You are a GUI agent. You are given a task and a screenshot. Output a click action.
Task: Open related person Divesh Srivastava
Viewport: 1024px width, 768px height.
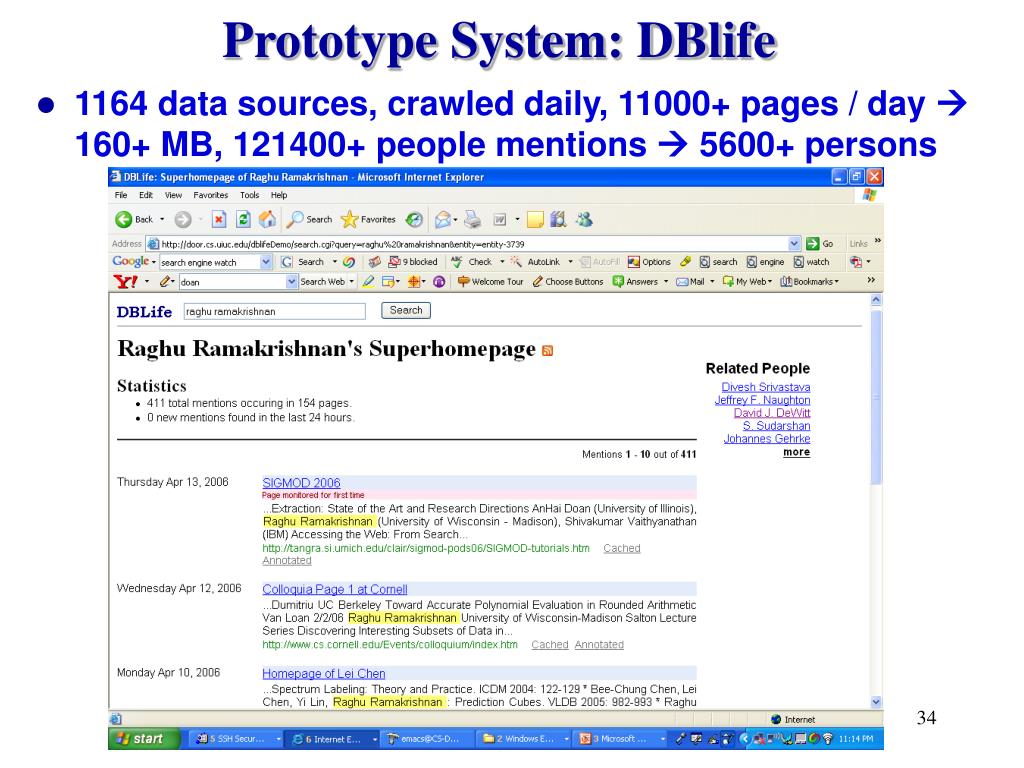coord(765,387)
